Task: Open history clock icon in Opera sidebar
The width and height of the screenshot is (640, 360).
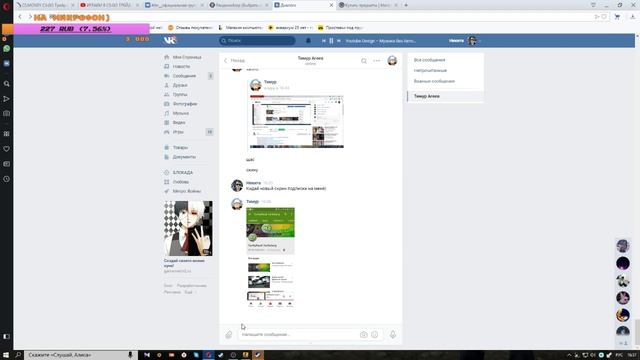Action: [x=7, y=179]
